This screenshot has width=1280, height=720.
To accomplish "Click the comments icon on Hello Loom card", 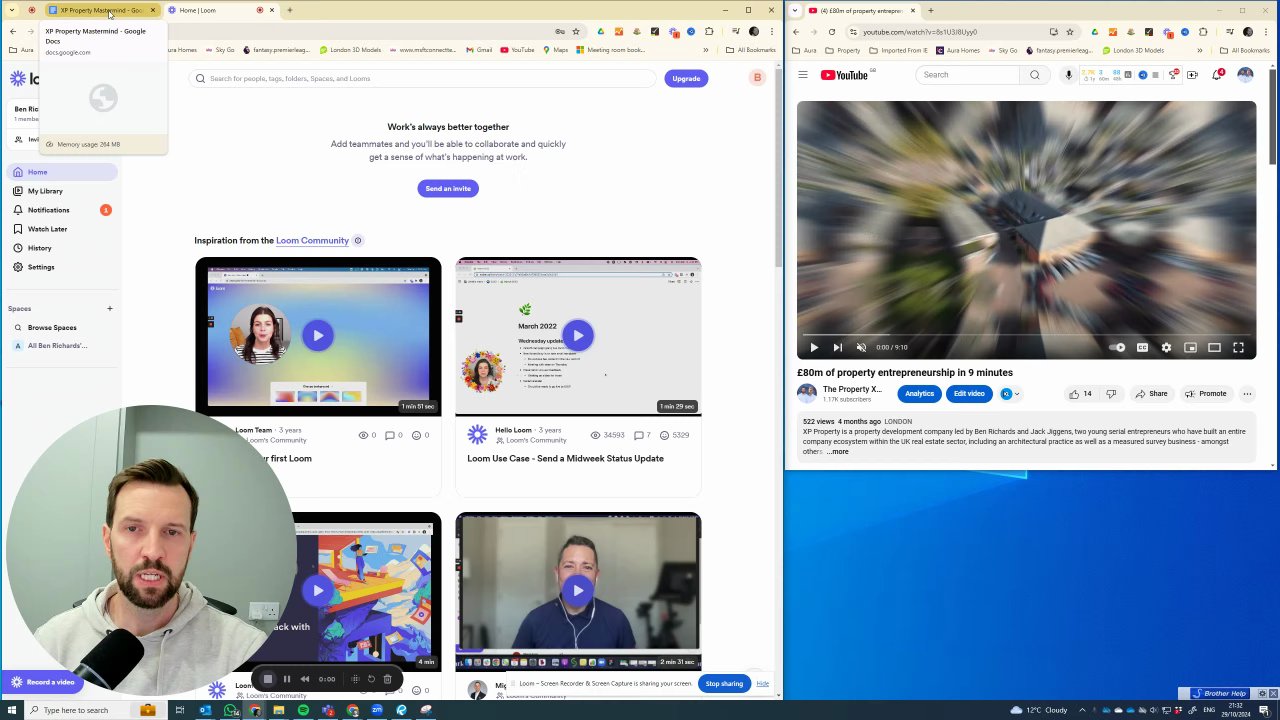I will pyautogui.click(x=638, y=435).
